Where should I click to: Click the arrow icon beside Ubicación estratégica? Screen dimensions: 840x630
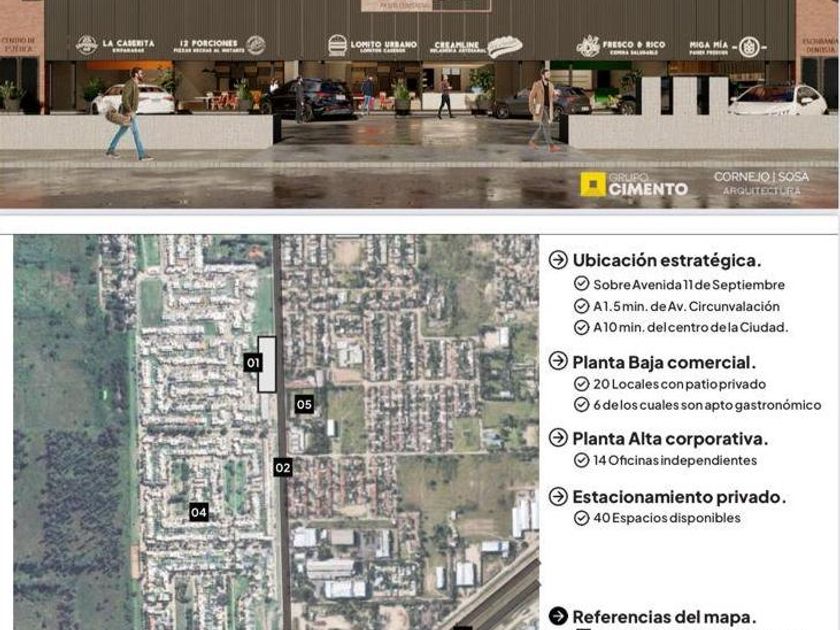coord(558,260)
